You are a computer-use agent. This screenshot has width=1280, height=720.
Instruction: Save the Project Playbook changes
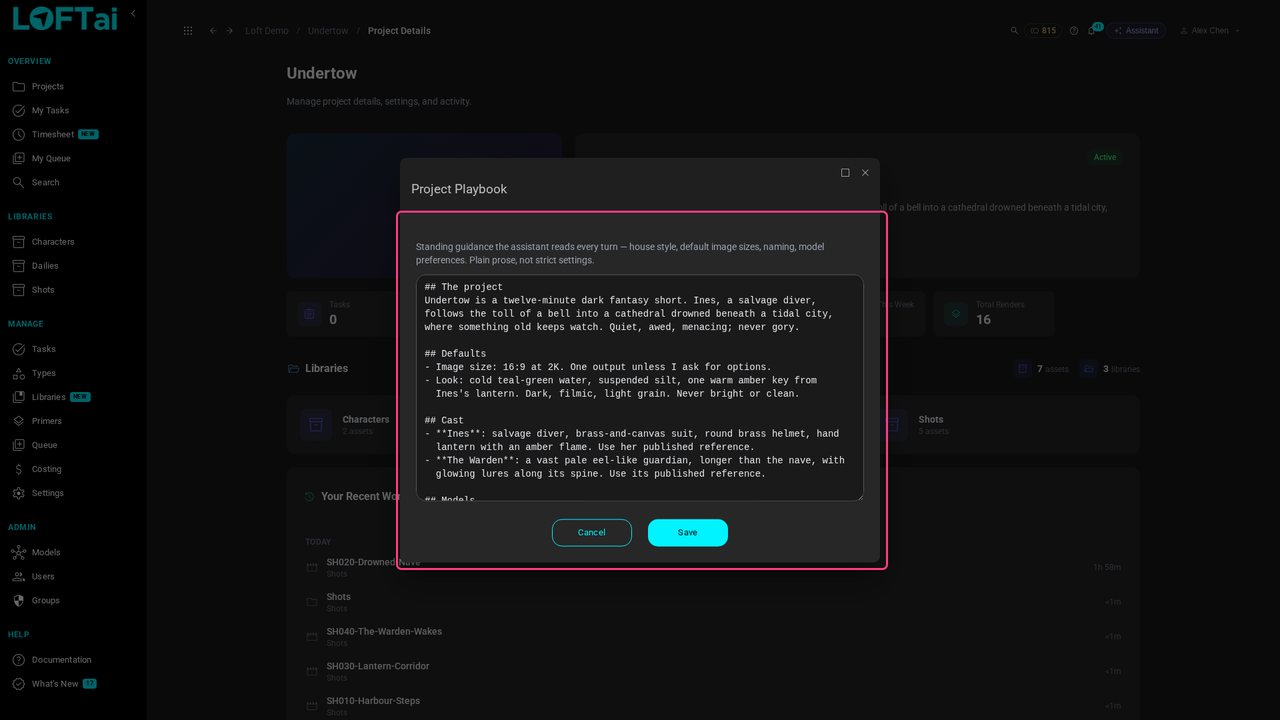[x=687, y=532]
